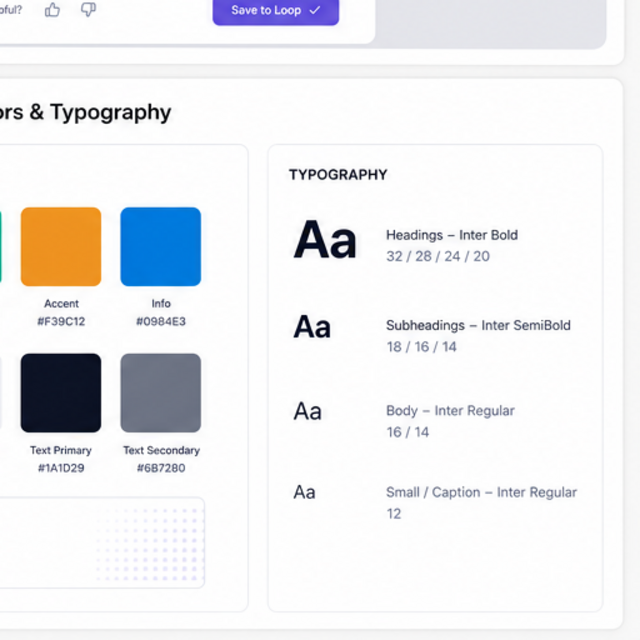The width and height of the screenshot is (640, 640).
Task: Click Body – Inter Regular text
Action: [450, 411]
